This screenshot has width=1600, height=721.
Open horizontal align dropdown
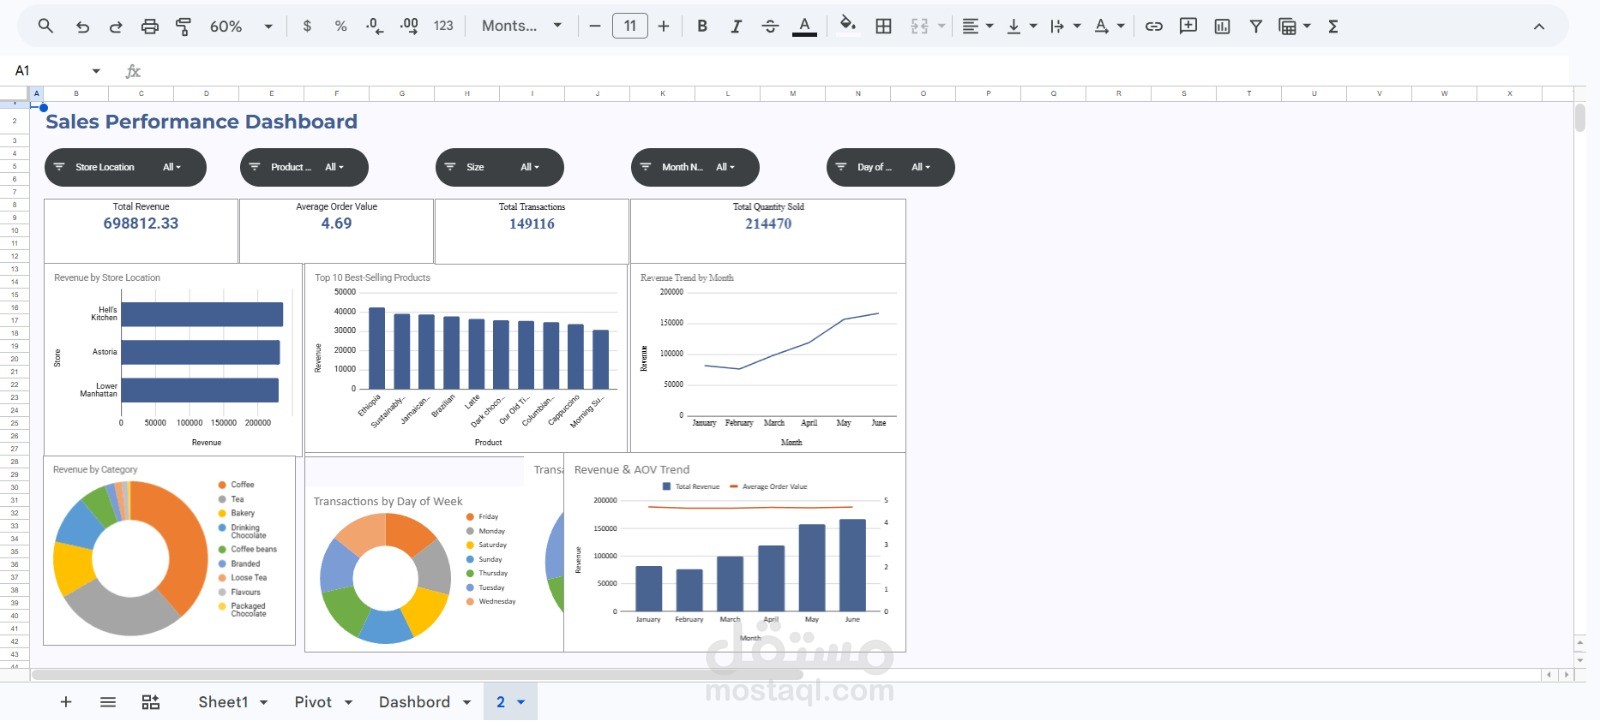pos(978,26)
